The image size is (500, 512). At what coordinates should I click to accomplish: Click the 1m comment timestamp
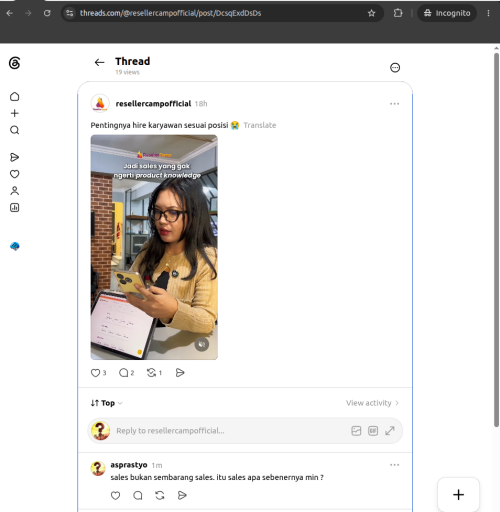click(157, 465)
